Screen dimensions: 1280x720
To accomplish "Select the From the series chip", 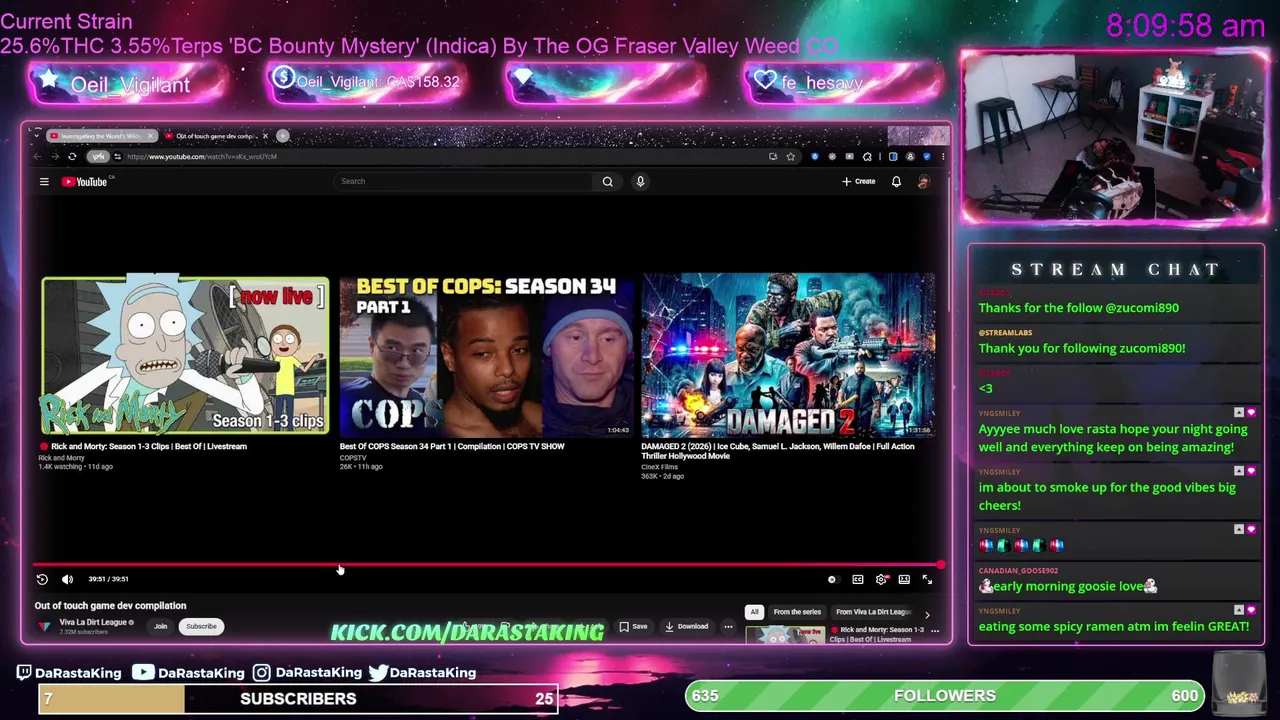I will (797, 612).
